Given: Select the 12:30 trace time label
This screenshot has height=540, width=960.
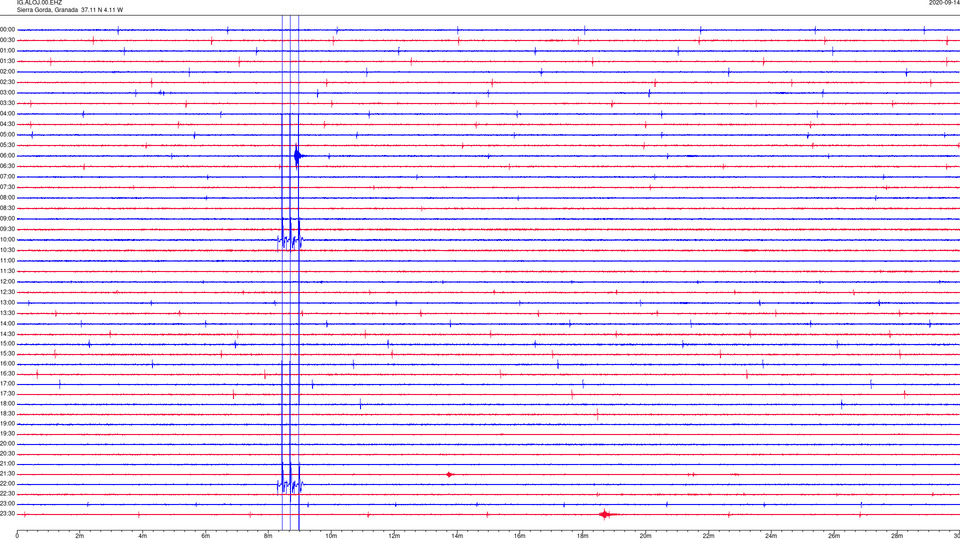Looking at the screenshot, I should coord(7,292).
